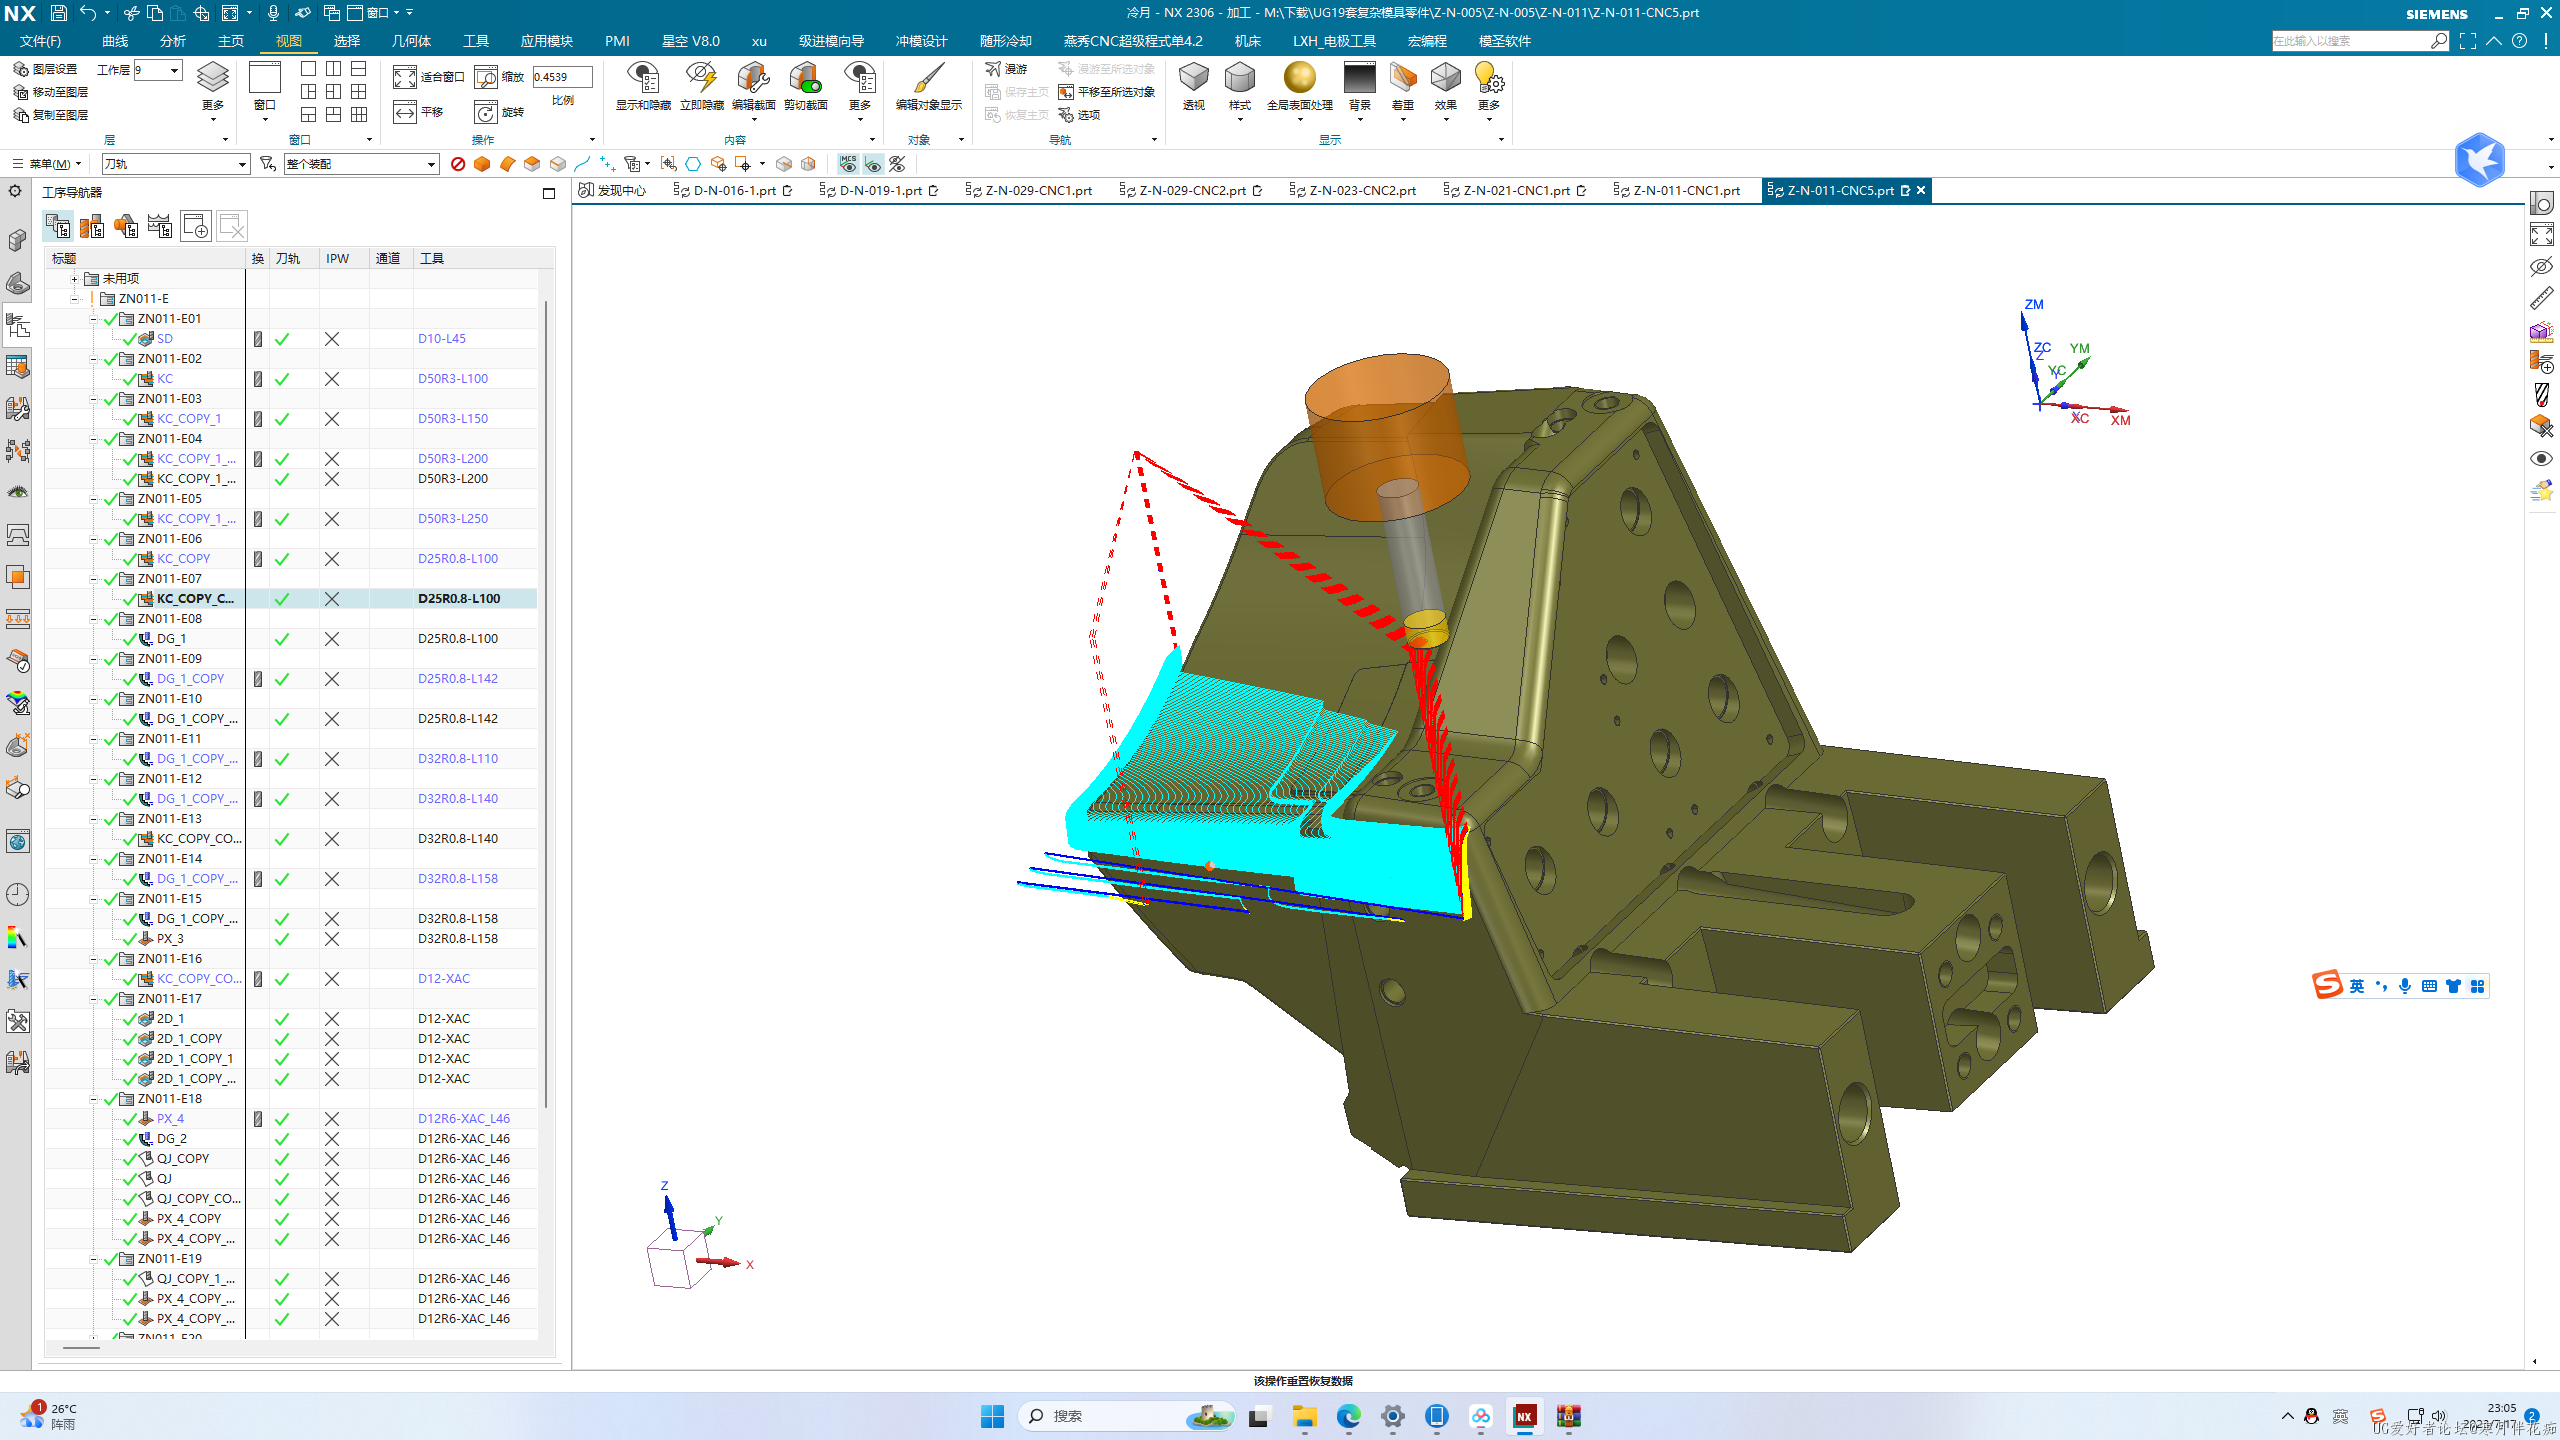
Task: Toggle the English input mode on IME bar
Action: (2357, 986)
